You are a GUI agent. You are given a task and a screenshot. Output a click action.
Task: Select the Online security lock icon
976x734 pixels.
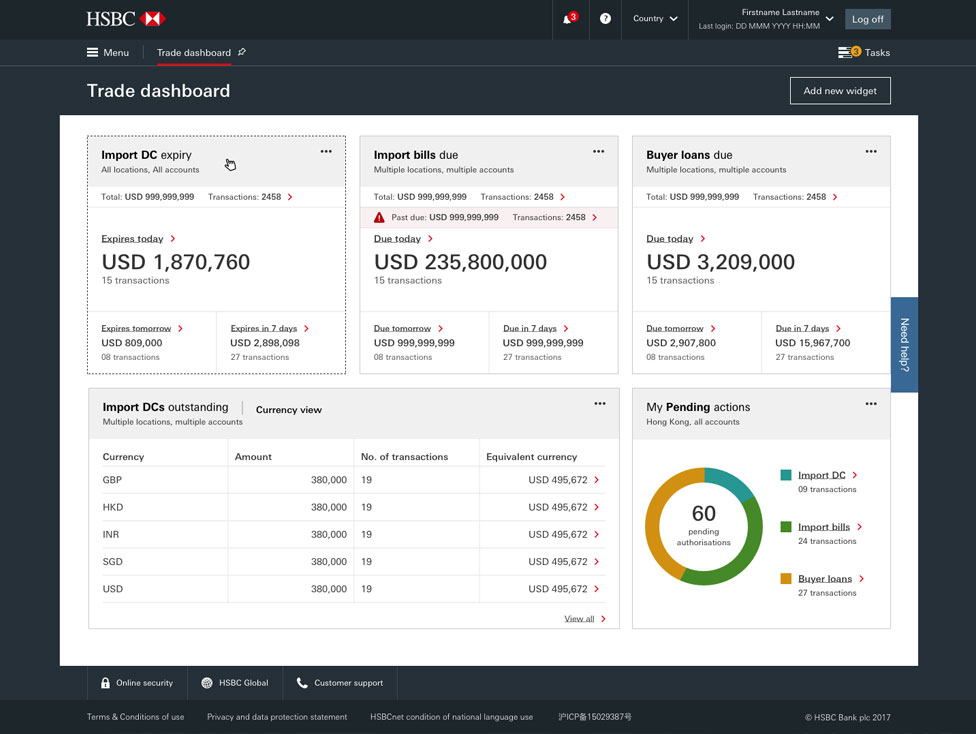[x=106, y=682]
